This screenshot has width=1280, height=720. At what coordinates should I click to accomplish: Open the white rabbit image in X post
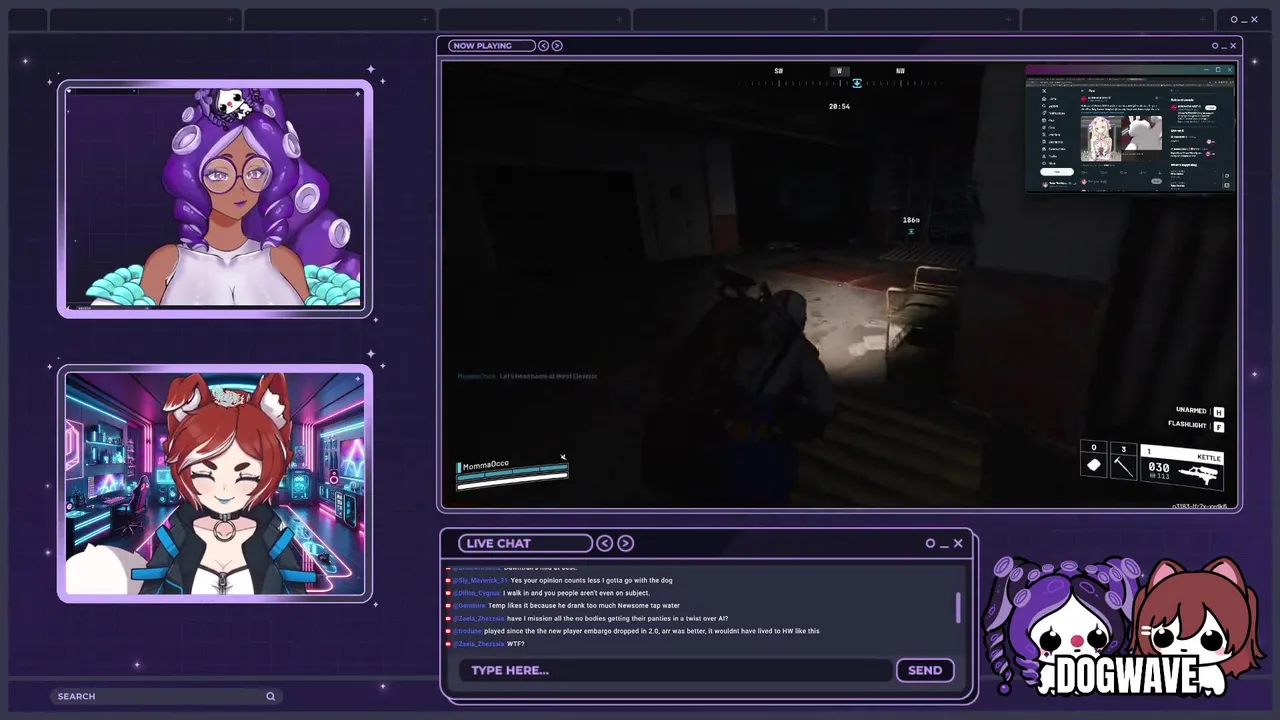[1142, 133]
